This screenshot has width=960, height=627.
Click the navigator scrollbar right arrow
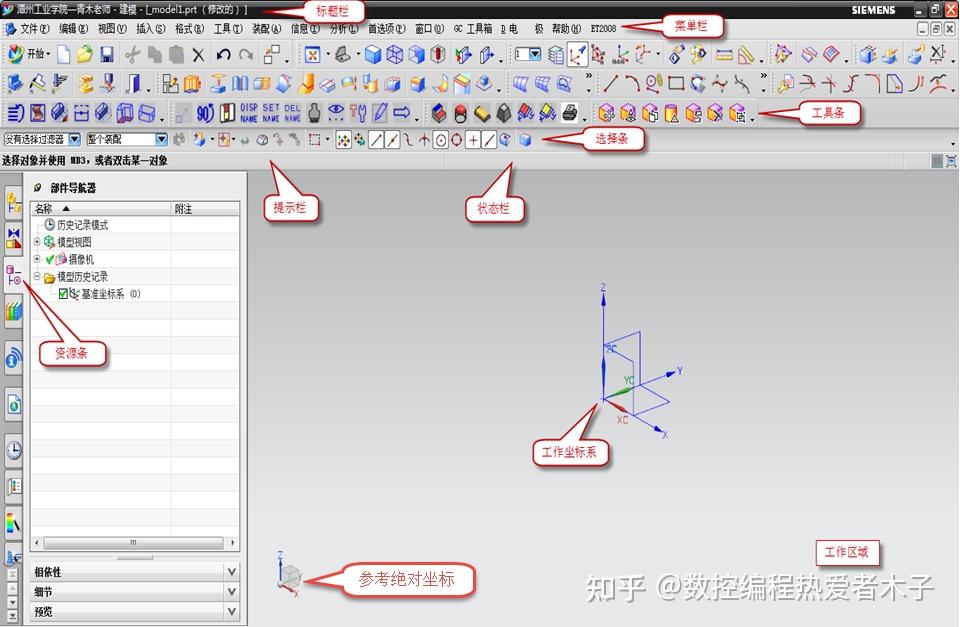(x=233, y=543)
